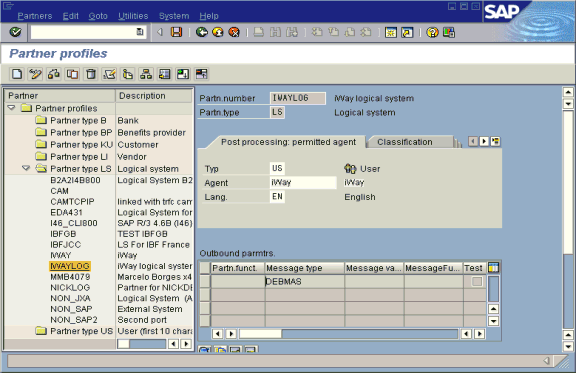Screen dimensions: 576x373
Task: Click the yellow Exit arrow icon
Action: coord(218,32)
